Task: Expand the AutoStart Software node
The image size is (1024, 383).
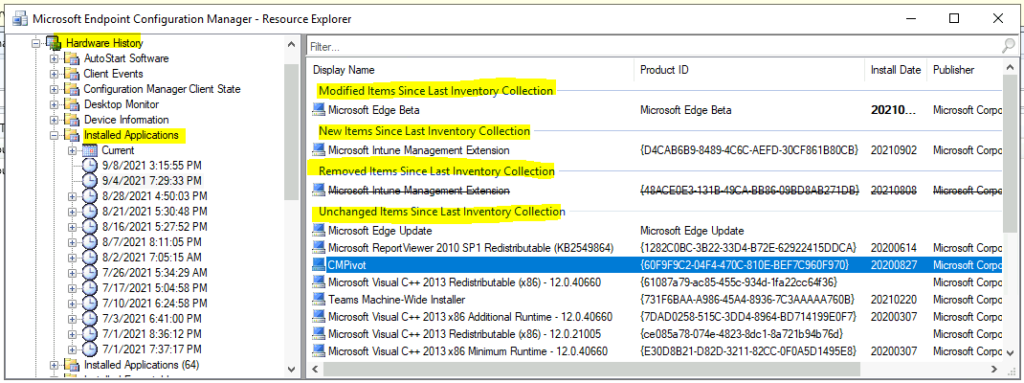Action: tap(54, 59)
